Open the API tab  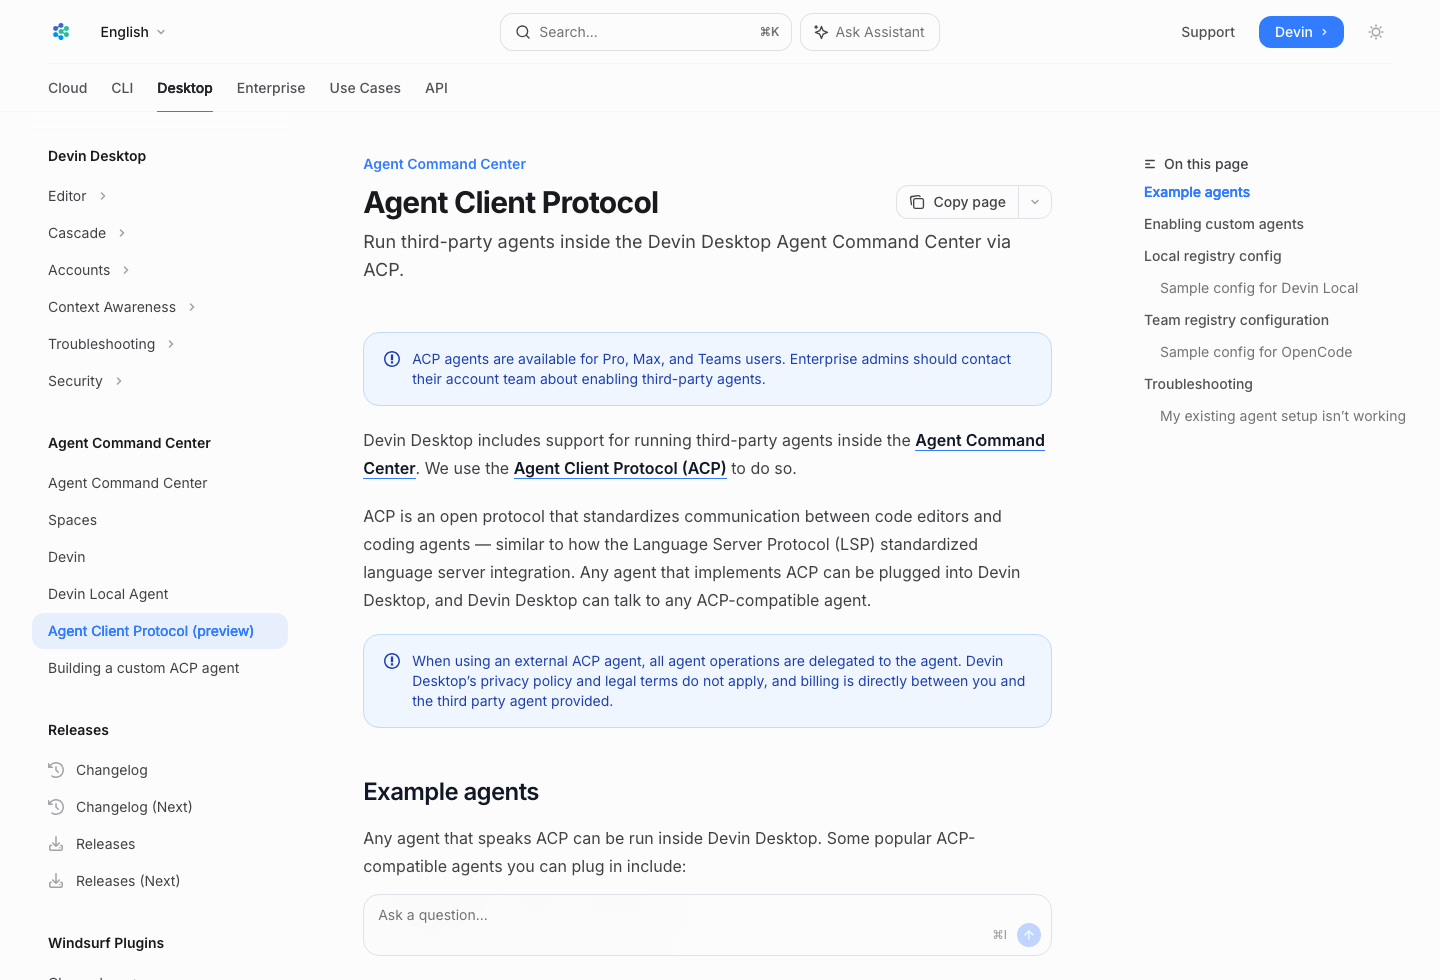click(x=436, y=88)
